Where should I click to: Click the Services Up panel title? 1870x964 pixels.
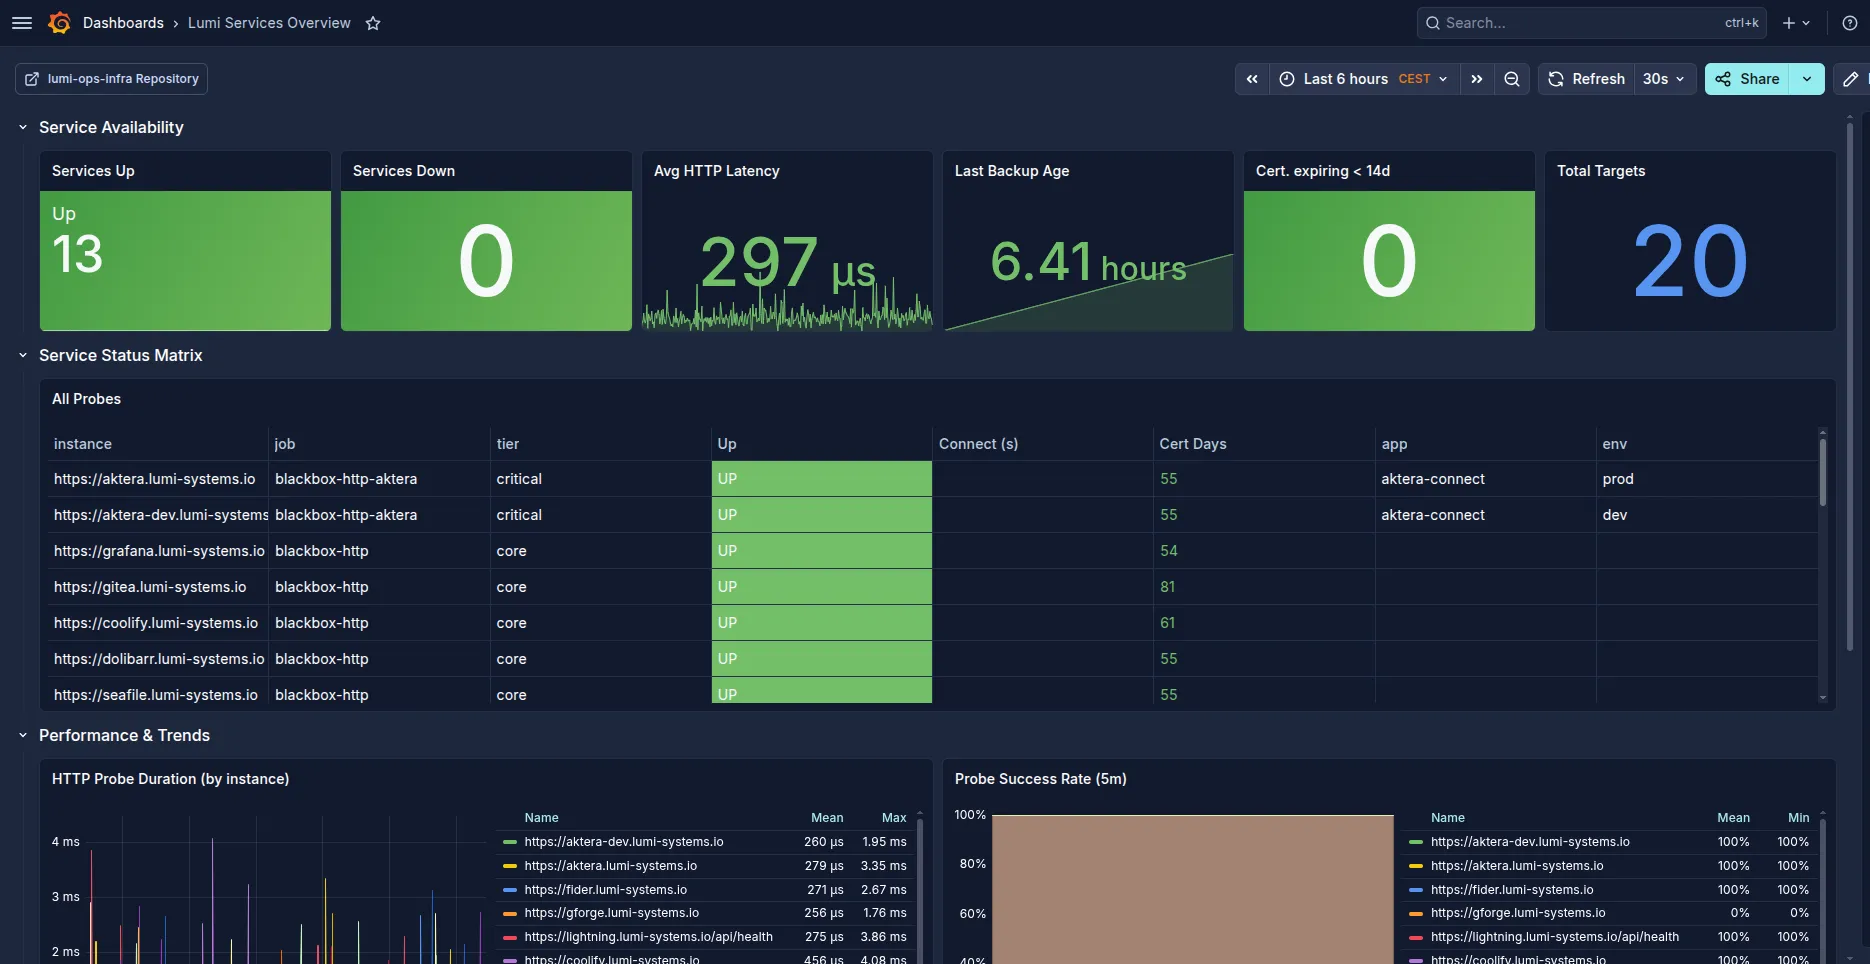[93, 171]
